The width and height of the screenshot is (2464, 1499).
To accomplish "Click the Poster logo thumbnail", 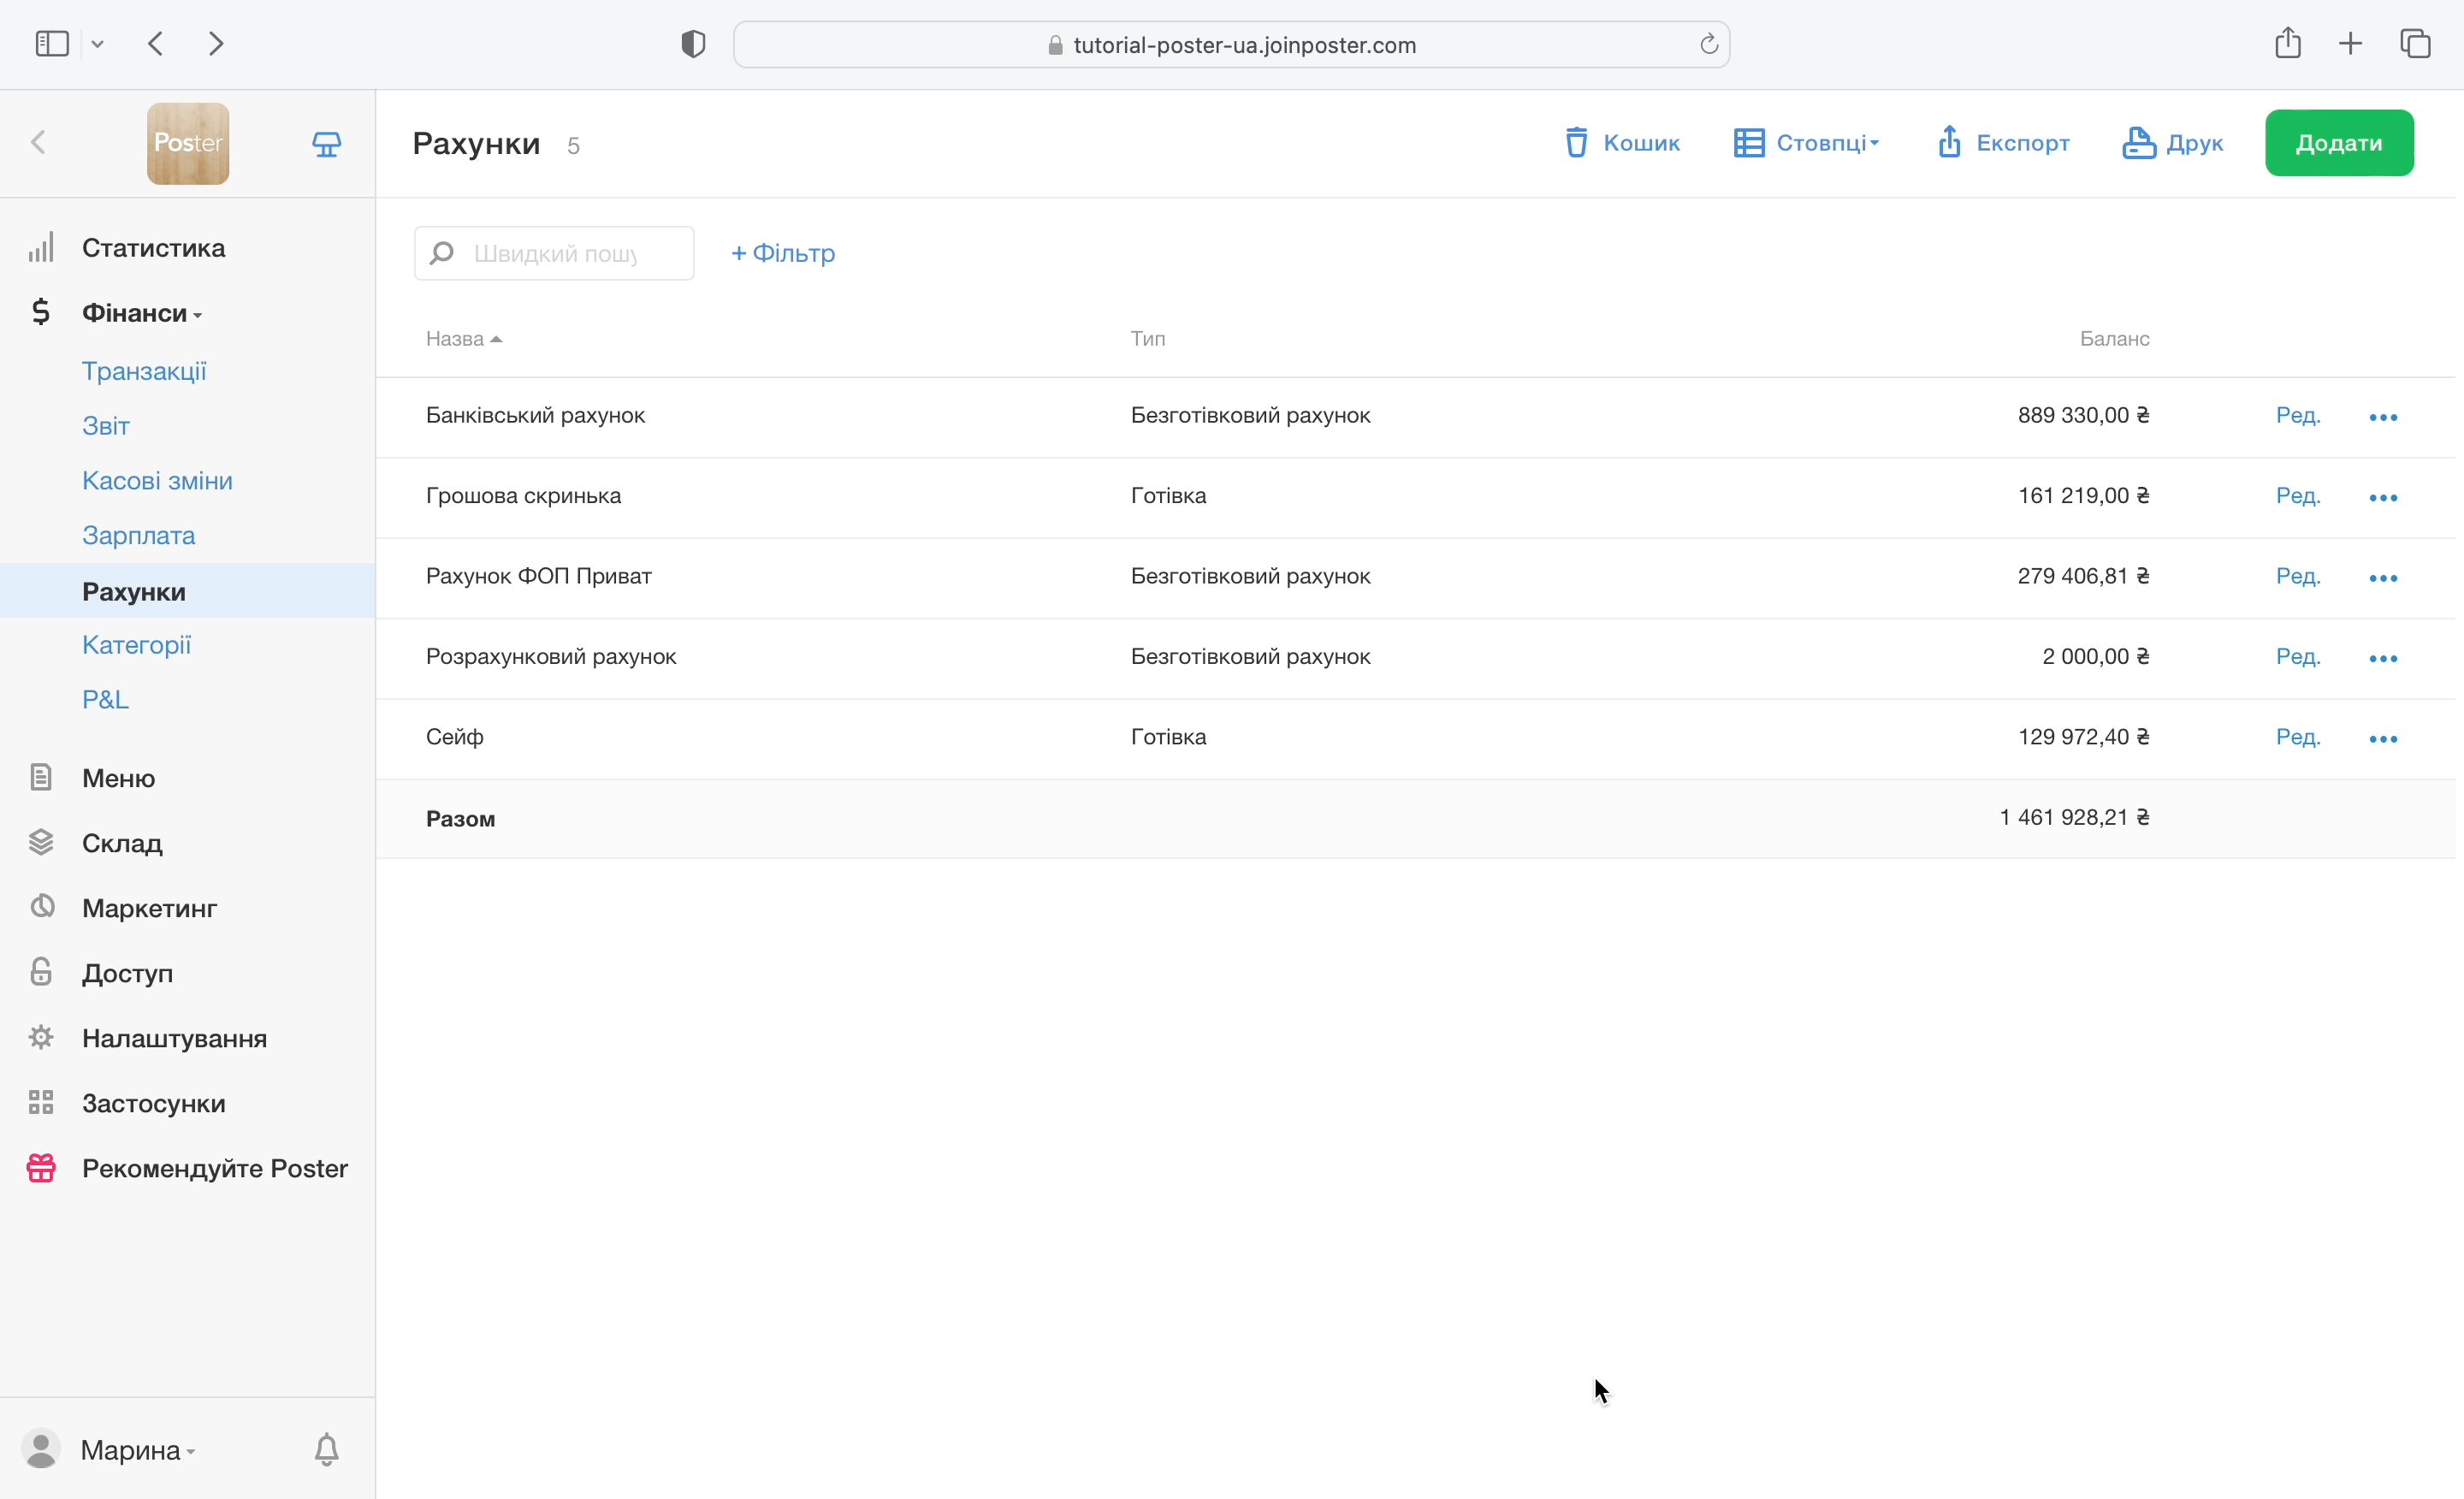I will [x=188, y=143].
